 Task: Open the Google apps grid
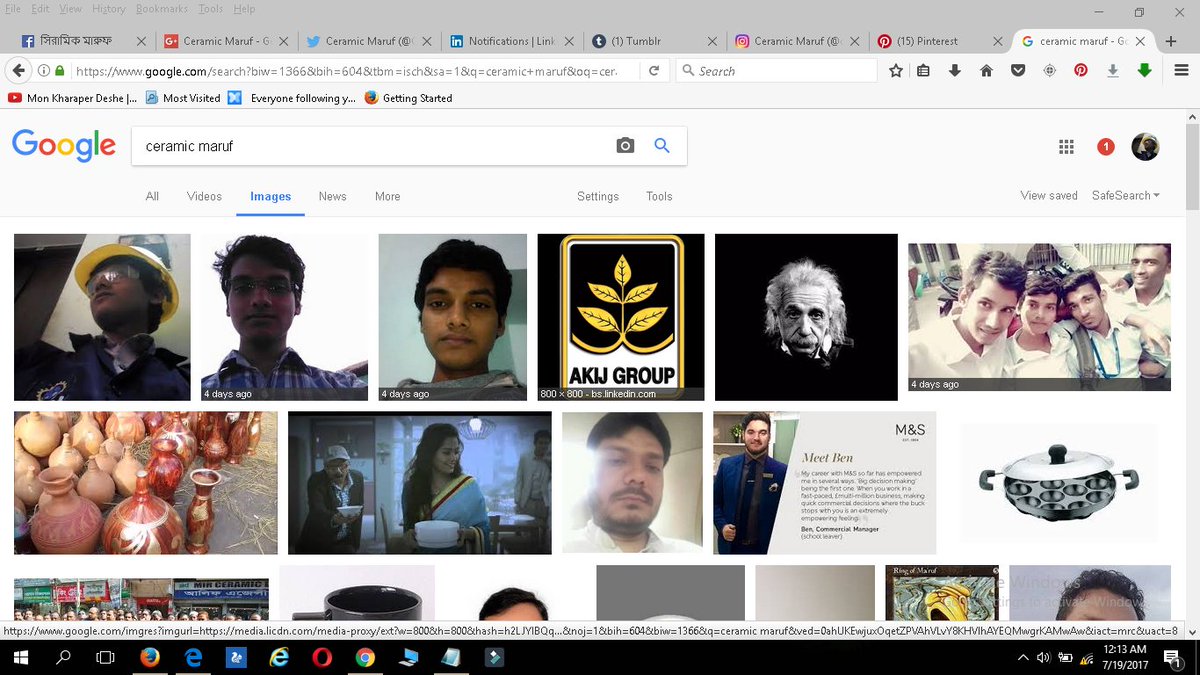click(1066, 146)
